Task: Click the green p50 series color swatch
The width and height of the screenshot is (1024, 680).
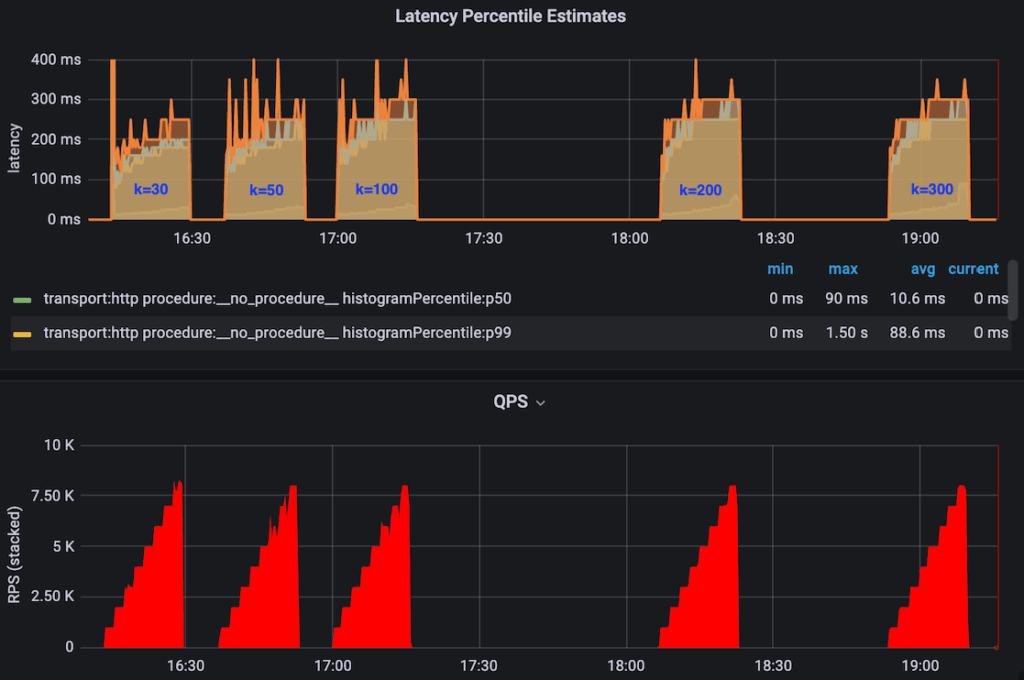Action: (22, 299)
